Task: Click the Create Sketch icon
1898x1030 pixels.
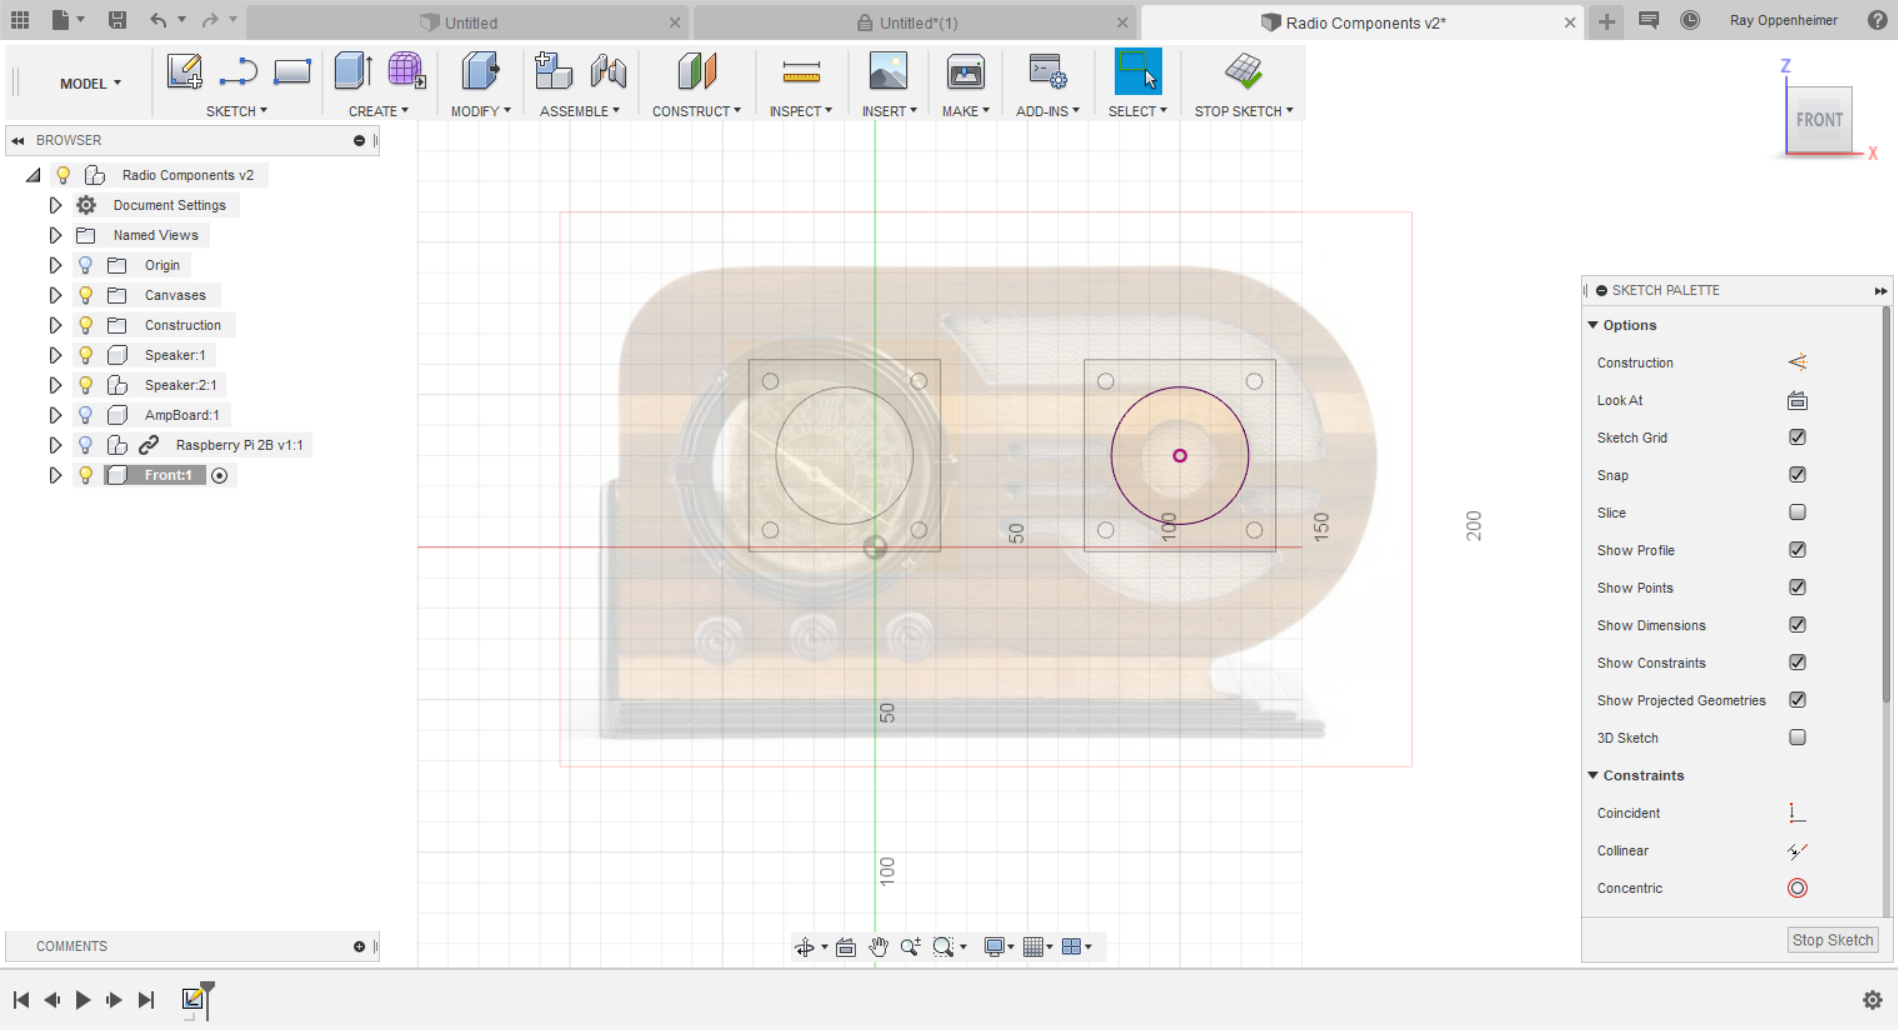Action: point(184,71)
